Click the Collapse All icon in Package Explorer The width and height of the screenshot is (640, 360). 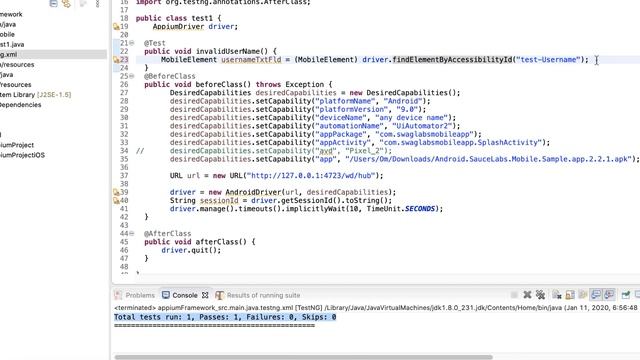point(53,4)
